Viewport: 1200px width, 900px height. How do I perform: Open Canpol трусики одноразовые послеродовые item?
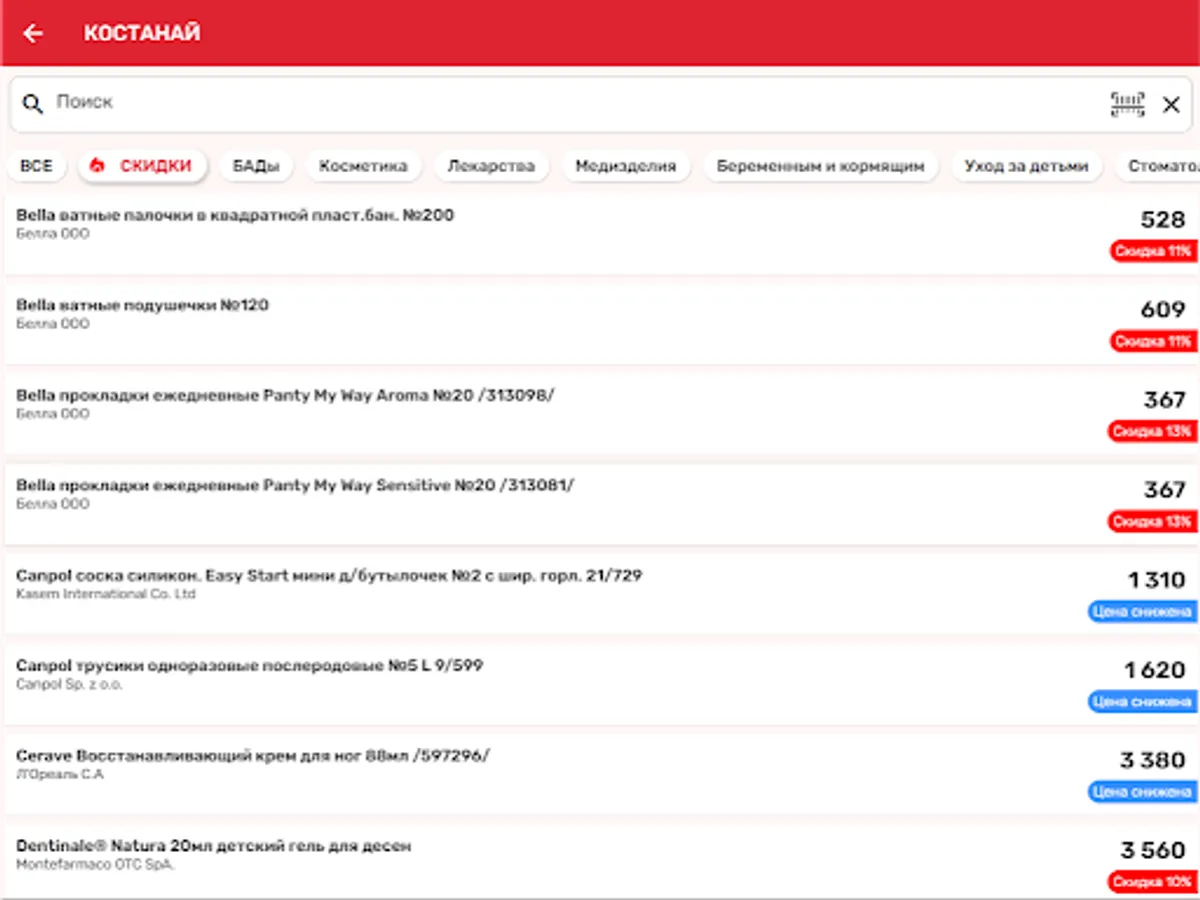(x=600, y=684)
